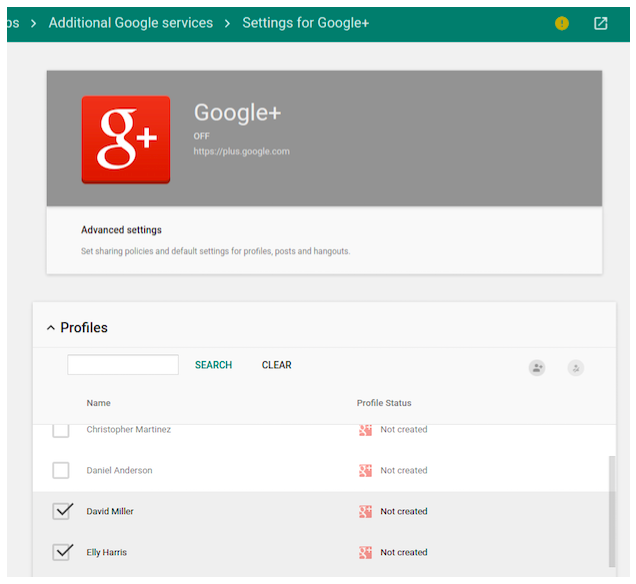636x584 pixels.
Task: Click the red Google+ logo
Action: (126, 140)
